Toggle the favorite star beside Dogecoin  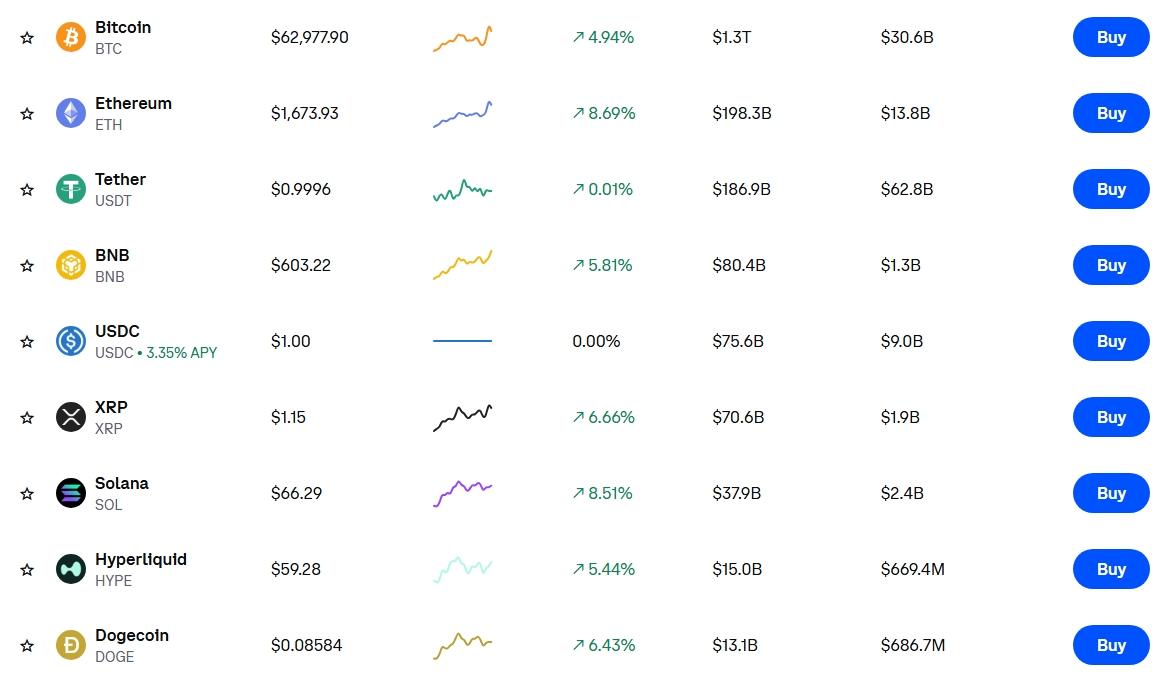click(x=27, y=646)
